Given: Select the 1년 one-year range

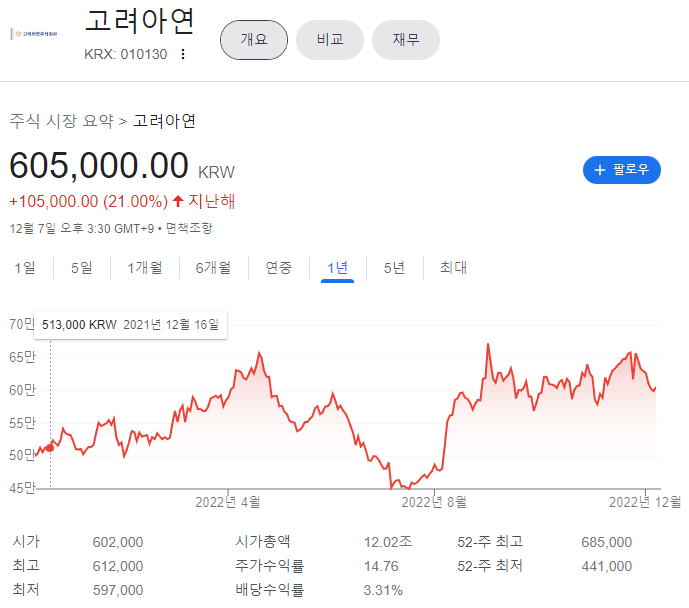Looking at the screenshot, I should coord(337,268).
